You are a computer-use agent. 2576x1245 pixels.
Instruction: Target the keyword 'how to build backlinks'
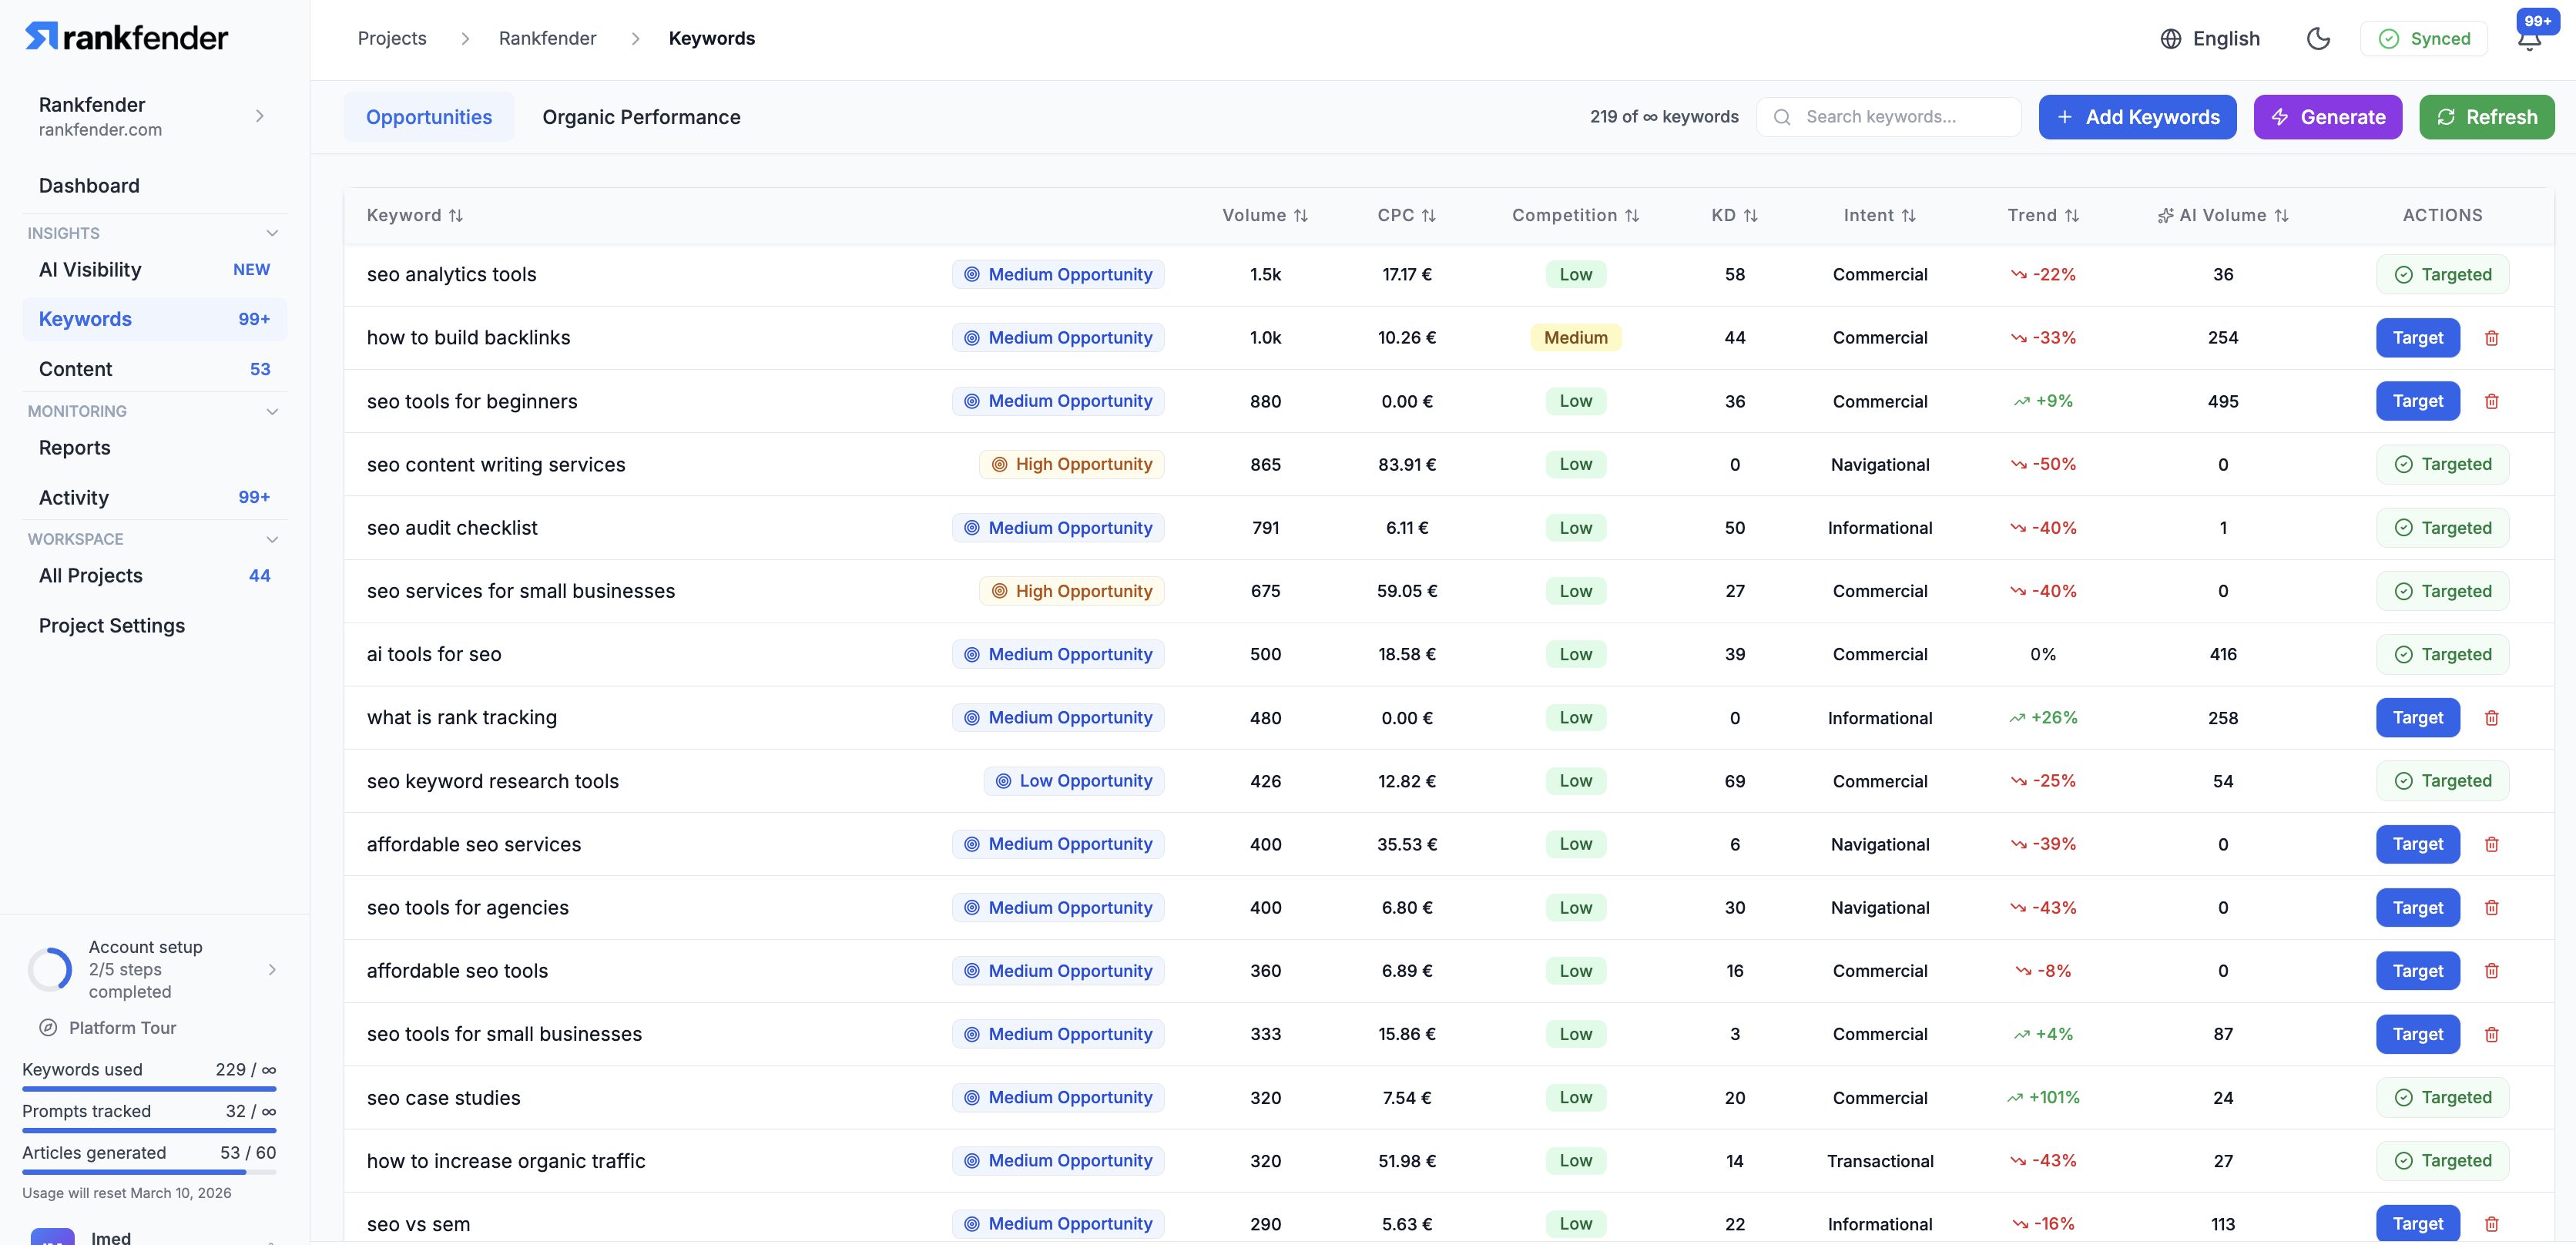[2417, 337]
